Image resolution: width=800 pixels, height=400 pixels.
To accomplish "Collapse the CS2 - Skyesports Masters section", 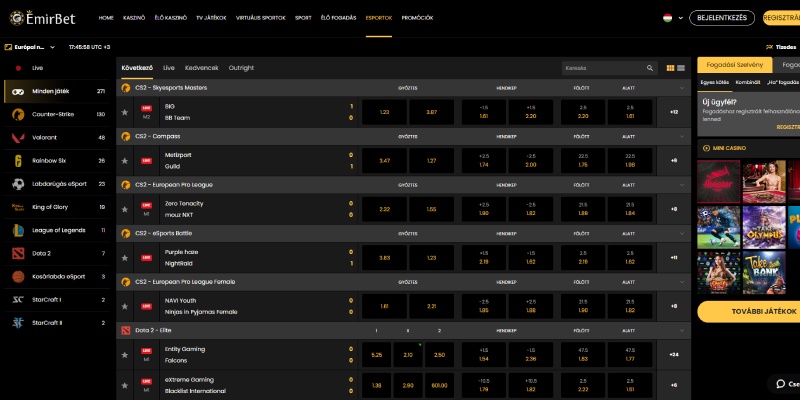I will click(682, 88).
